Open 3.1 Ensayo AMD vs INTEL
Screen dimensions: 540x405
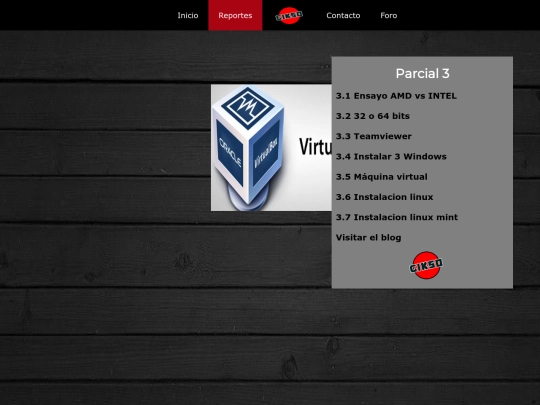pos(396,96)
